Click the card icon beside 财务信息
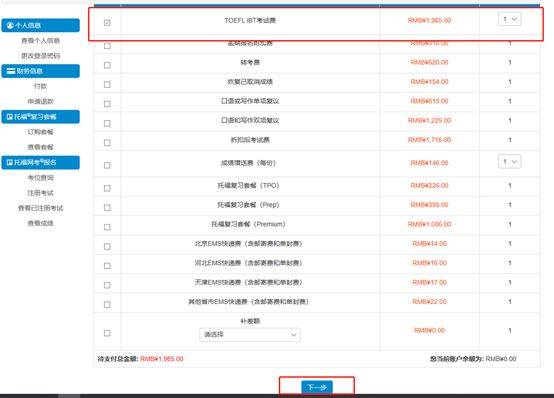Image resolution: width=554 pixels, height=398 pixels. 11,71
